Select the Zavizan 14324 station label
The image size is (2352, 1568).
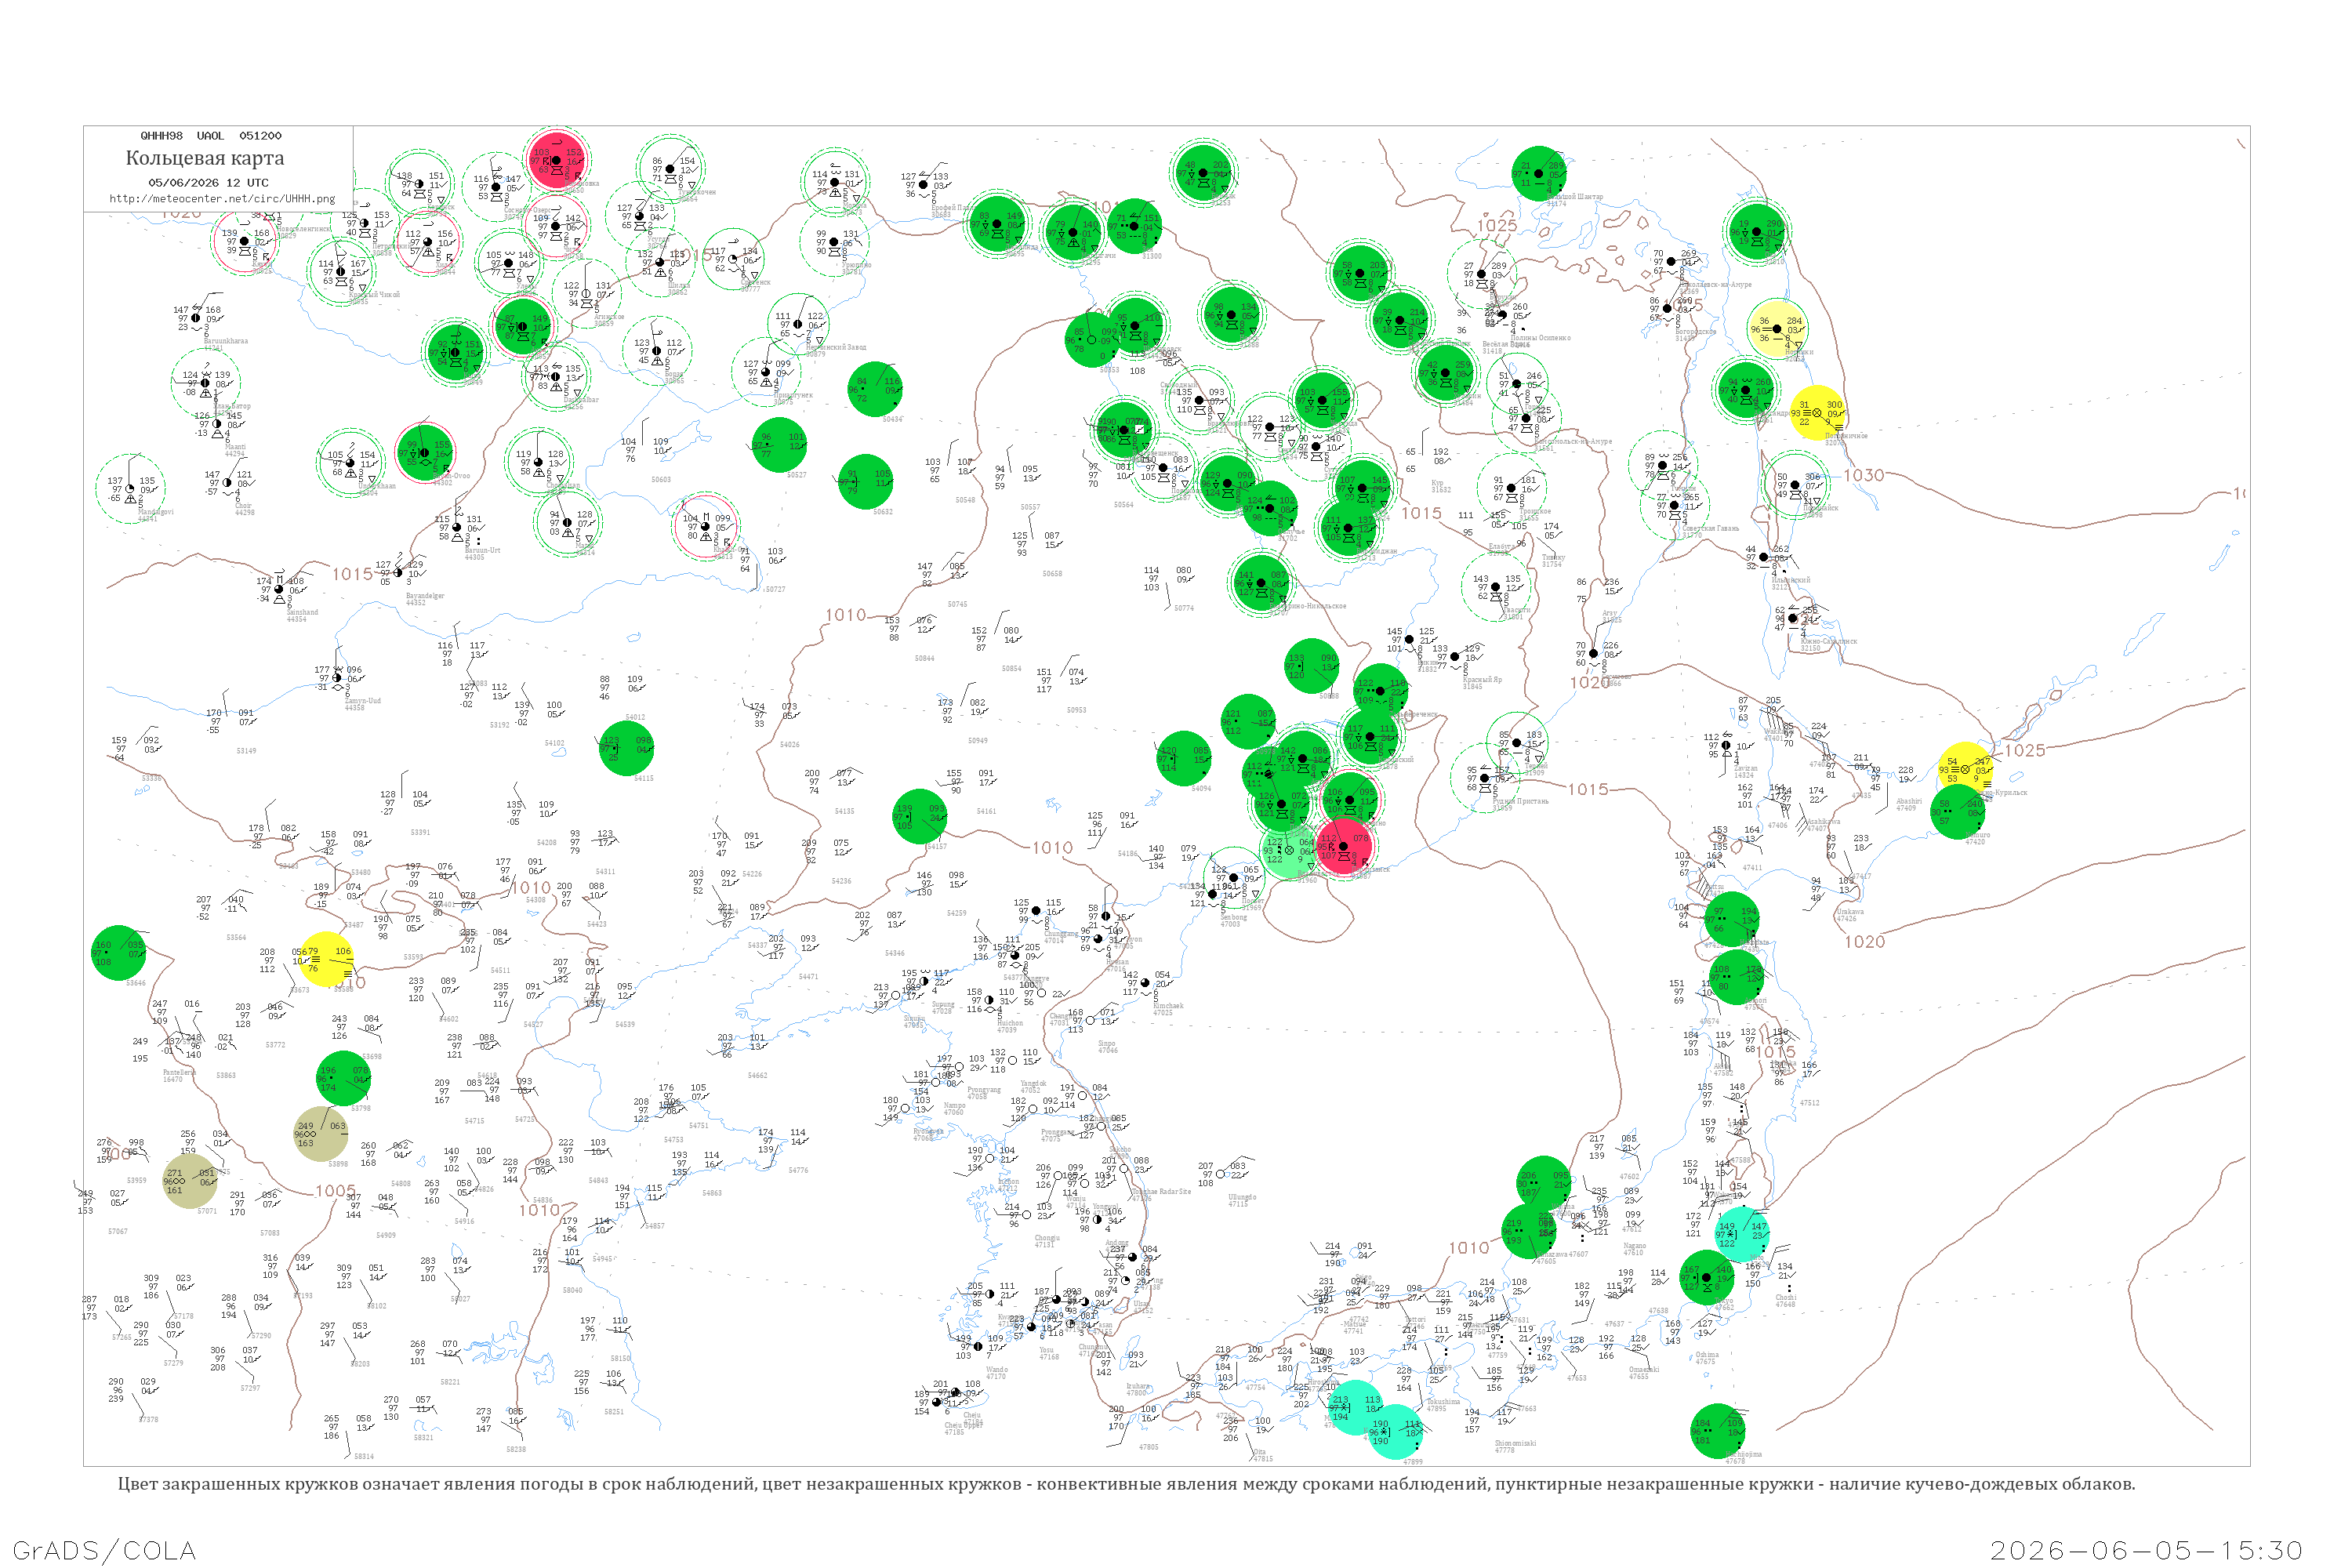tap(1745, 771)
